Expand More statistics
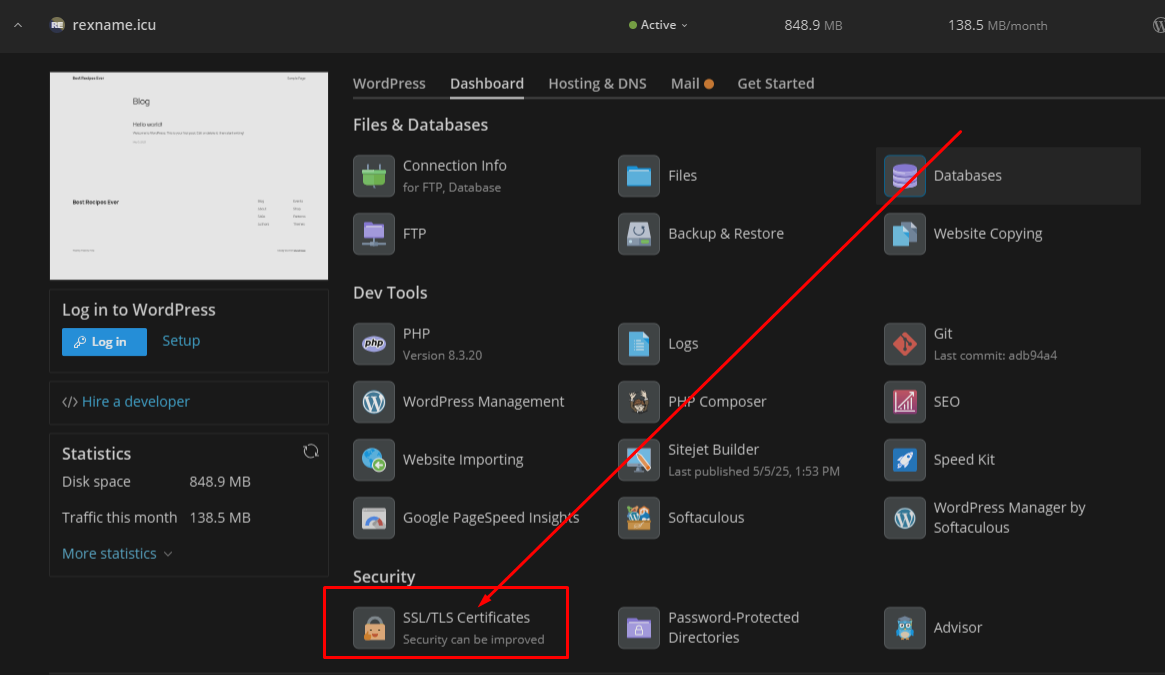 coord(117,554)
